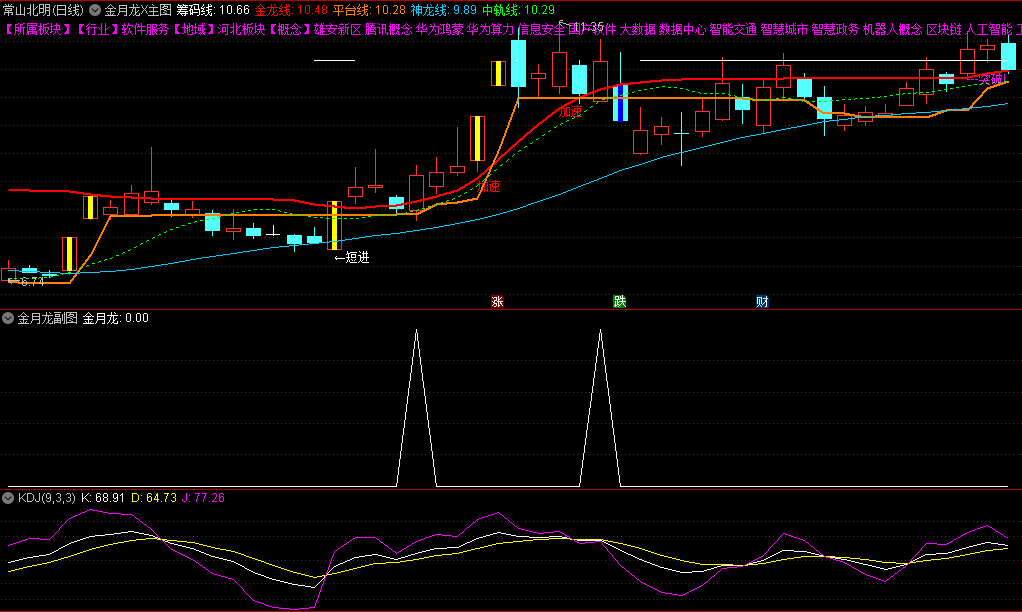
Task: Click the green 跌 event marker
Action: tap(619, 301)
